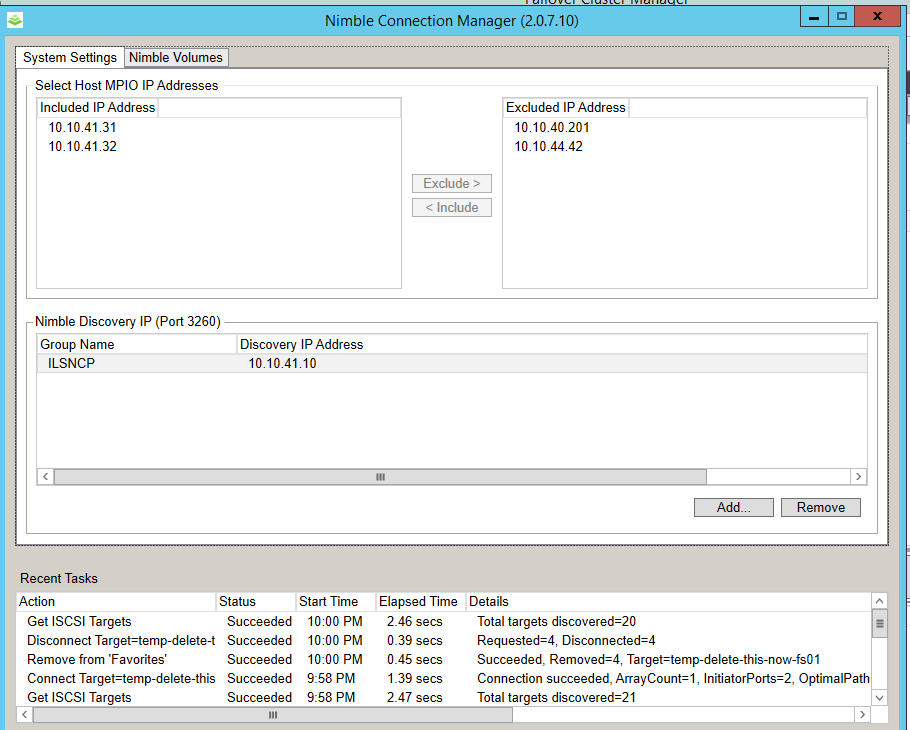
Task: Click the Exclude > button
Action: tap(452, 183)
